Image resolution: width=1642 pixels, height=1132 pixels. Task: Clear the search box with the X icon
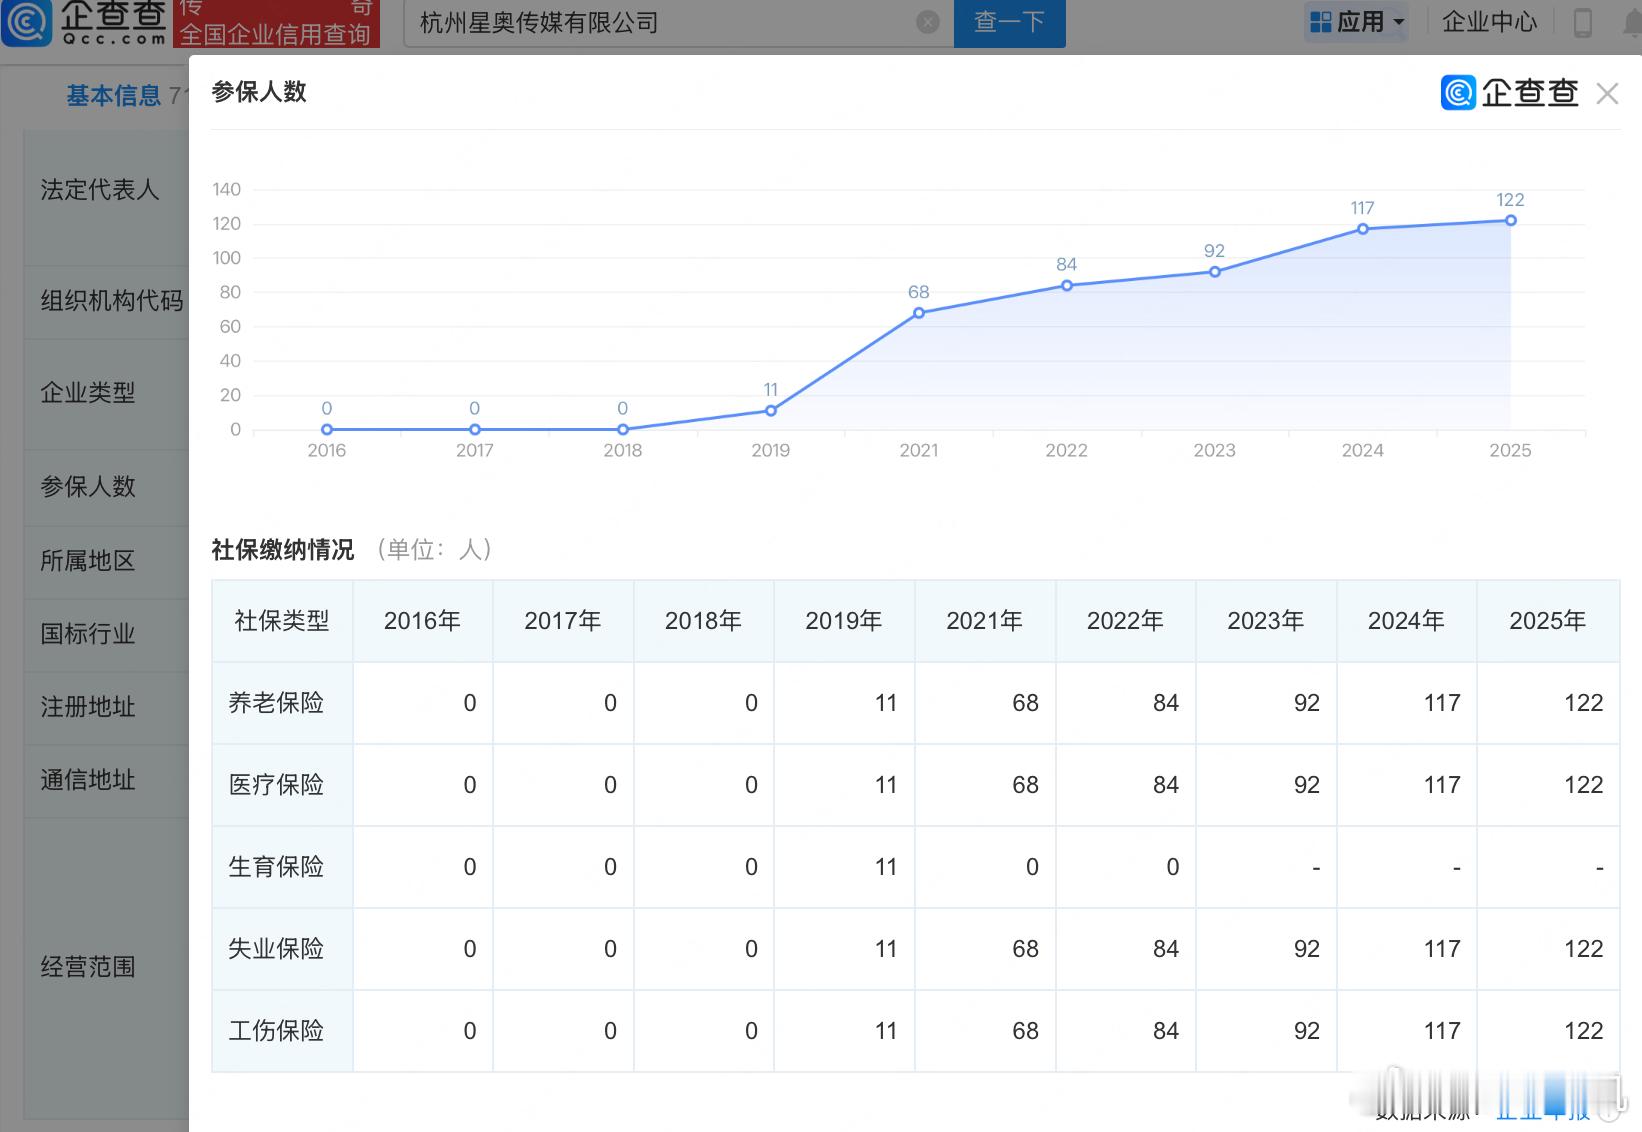pos(928,22)
